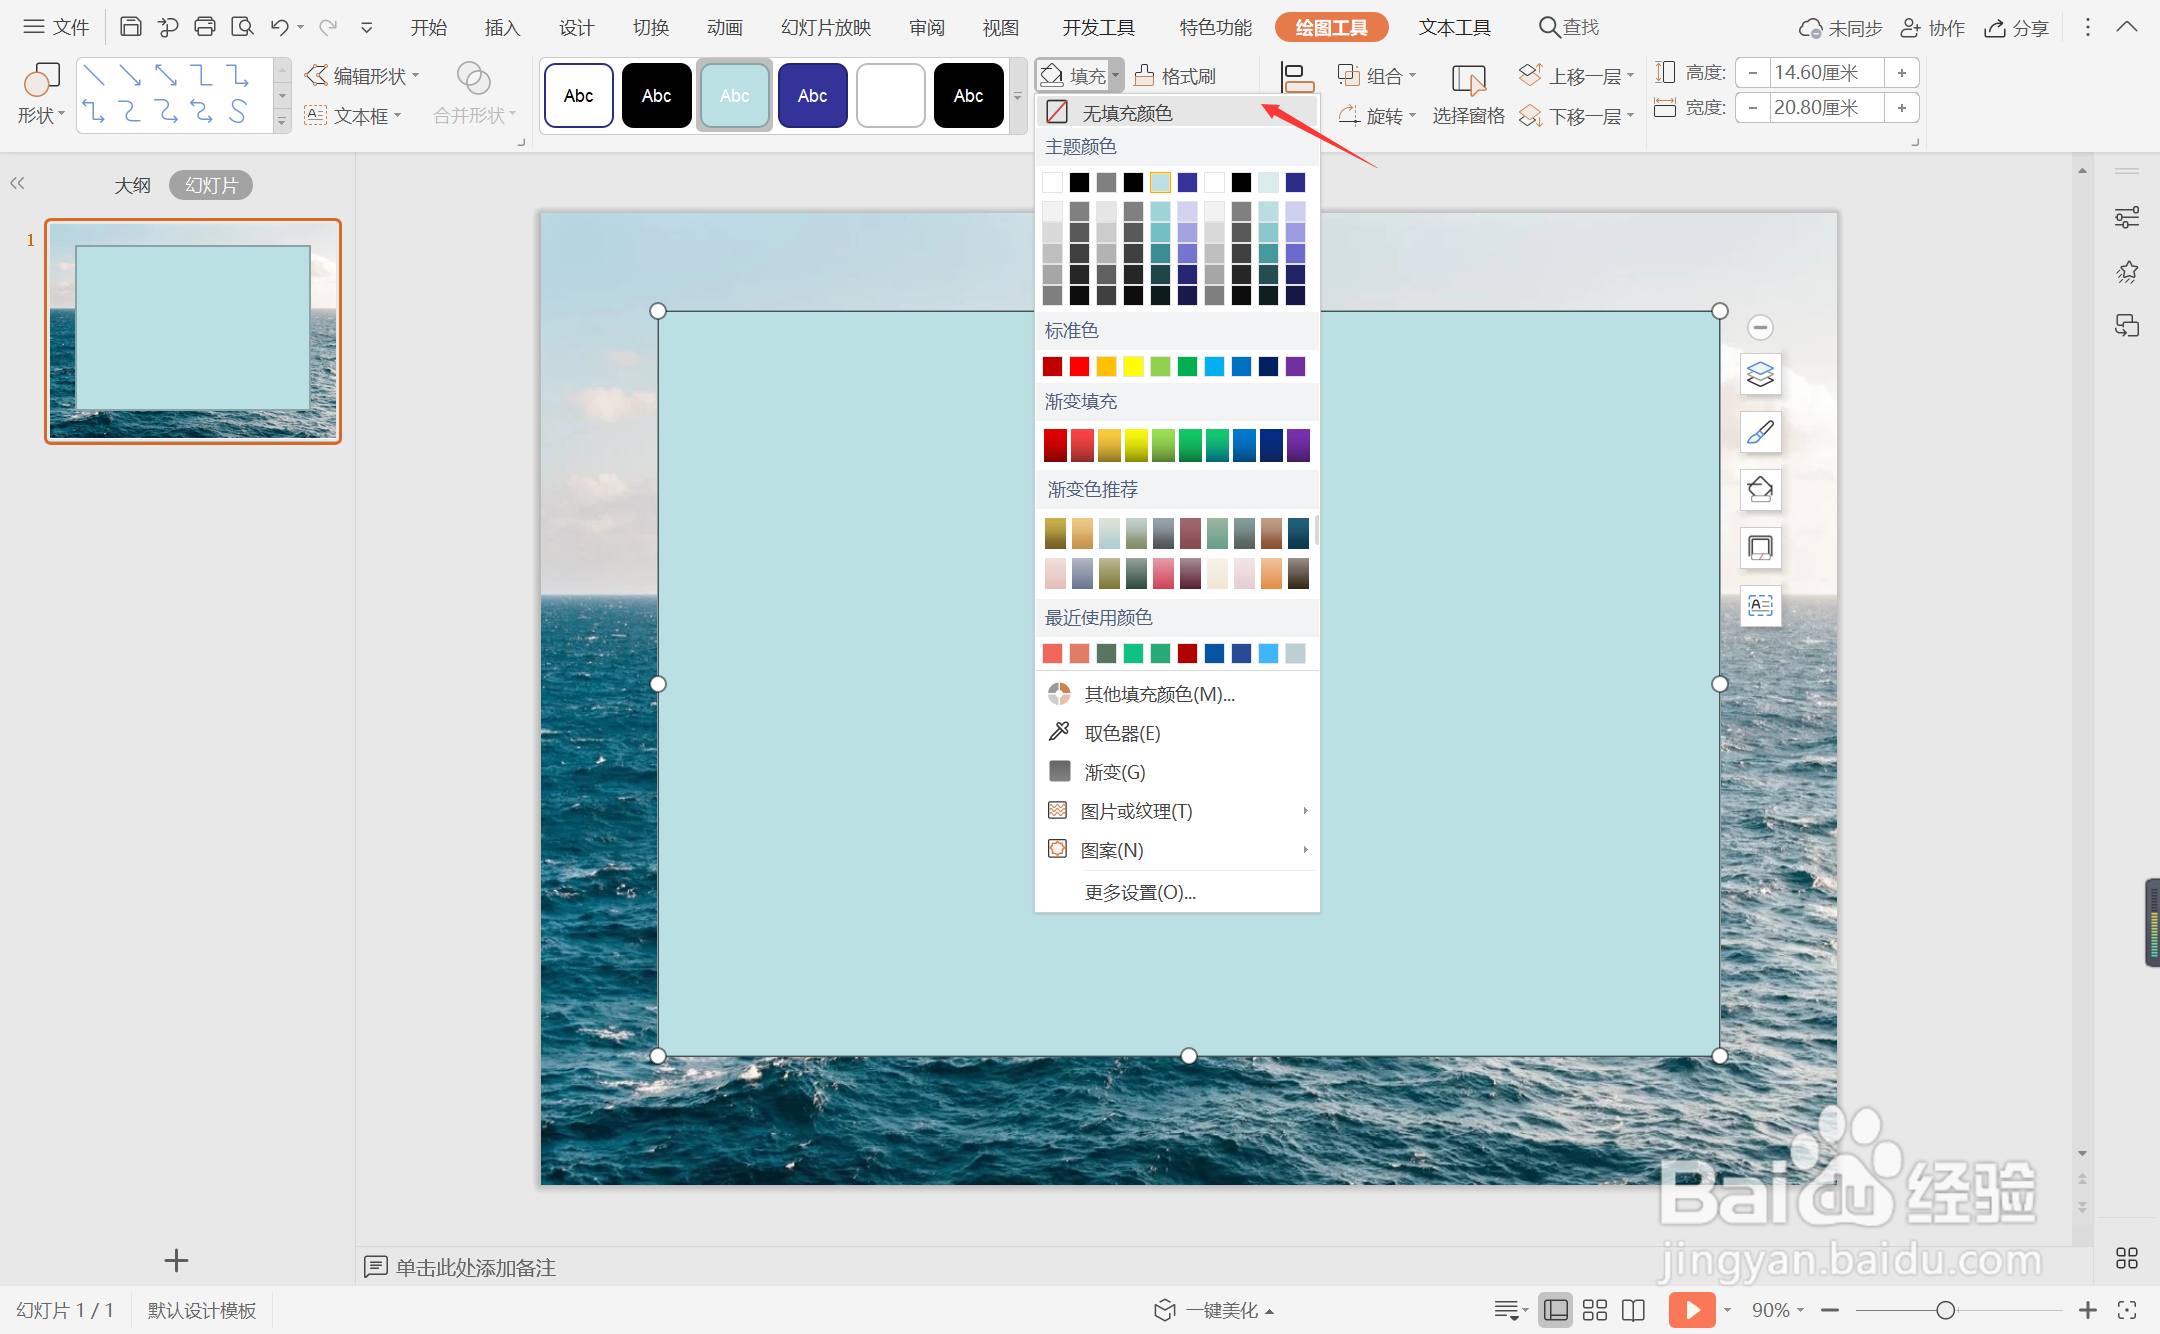Click More Fill Colors (其他填充颜色)
2160x1334 pixels.
(x=1159, y=694)
